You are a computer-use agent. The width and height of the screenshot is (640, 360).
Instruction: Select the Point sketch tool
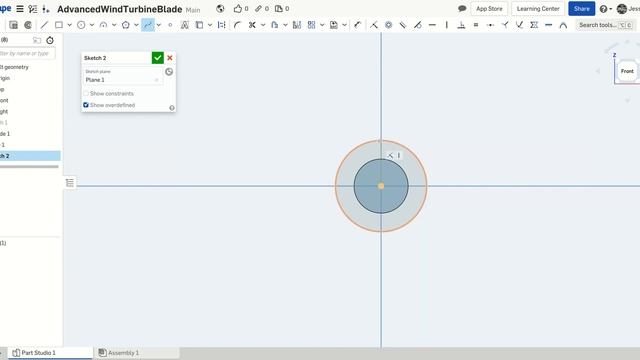click(170, 25)
